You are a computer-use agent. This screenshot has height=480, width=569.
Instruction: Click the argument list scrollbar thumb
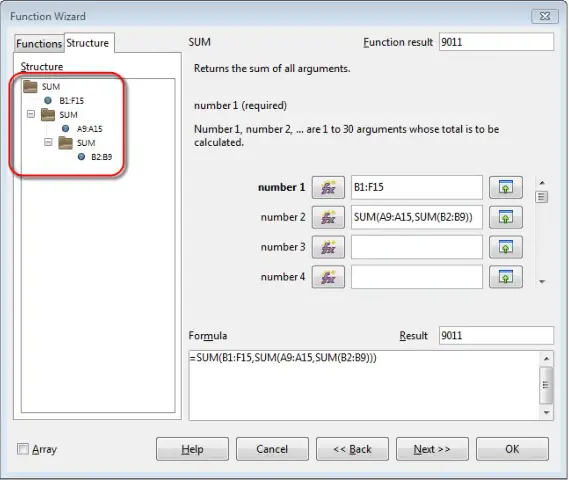coord(541,197)
